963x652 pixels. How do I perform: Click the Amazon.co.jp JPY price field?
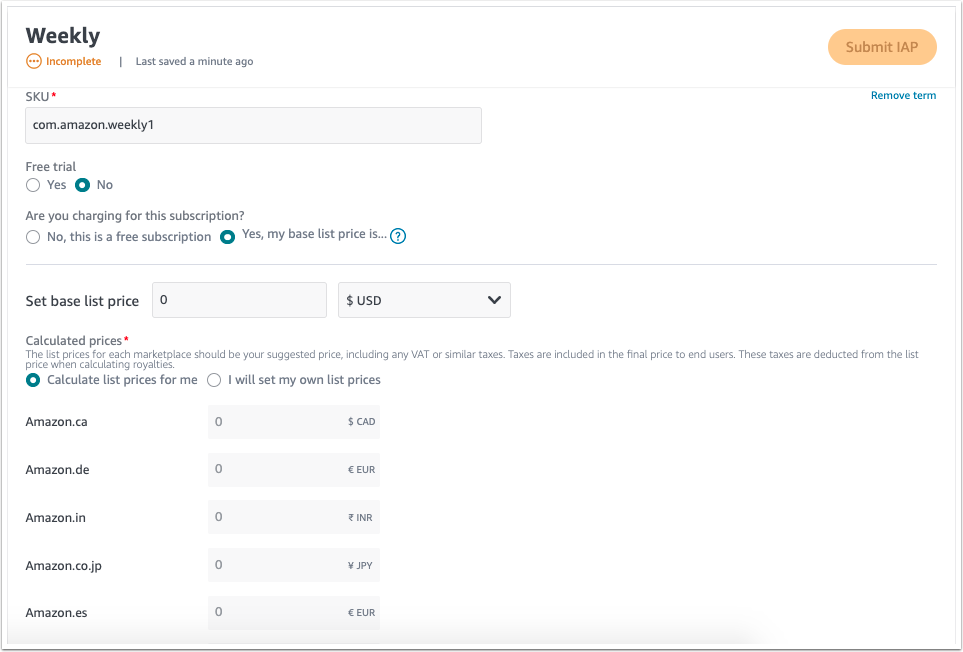click(294, 565)
